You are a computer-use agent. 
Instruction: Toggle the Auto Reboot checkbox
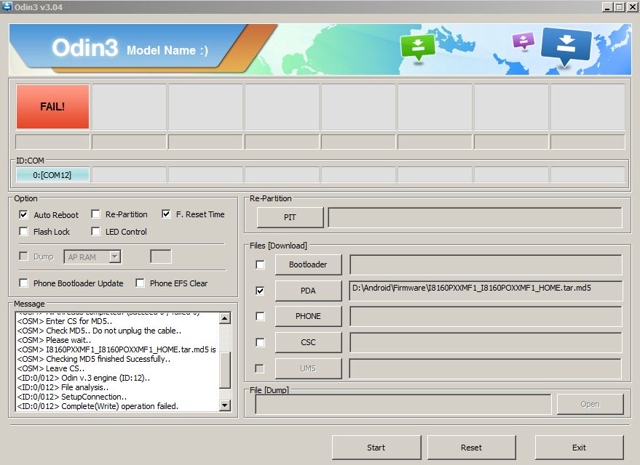point(23,215)
